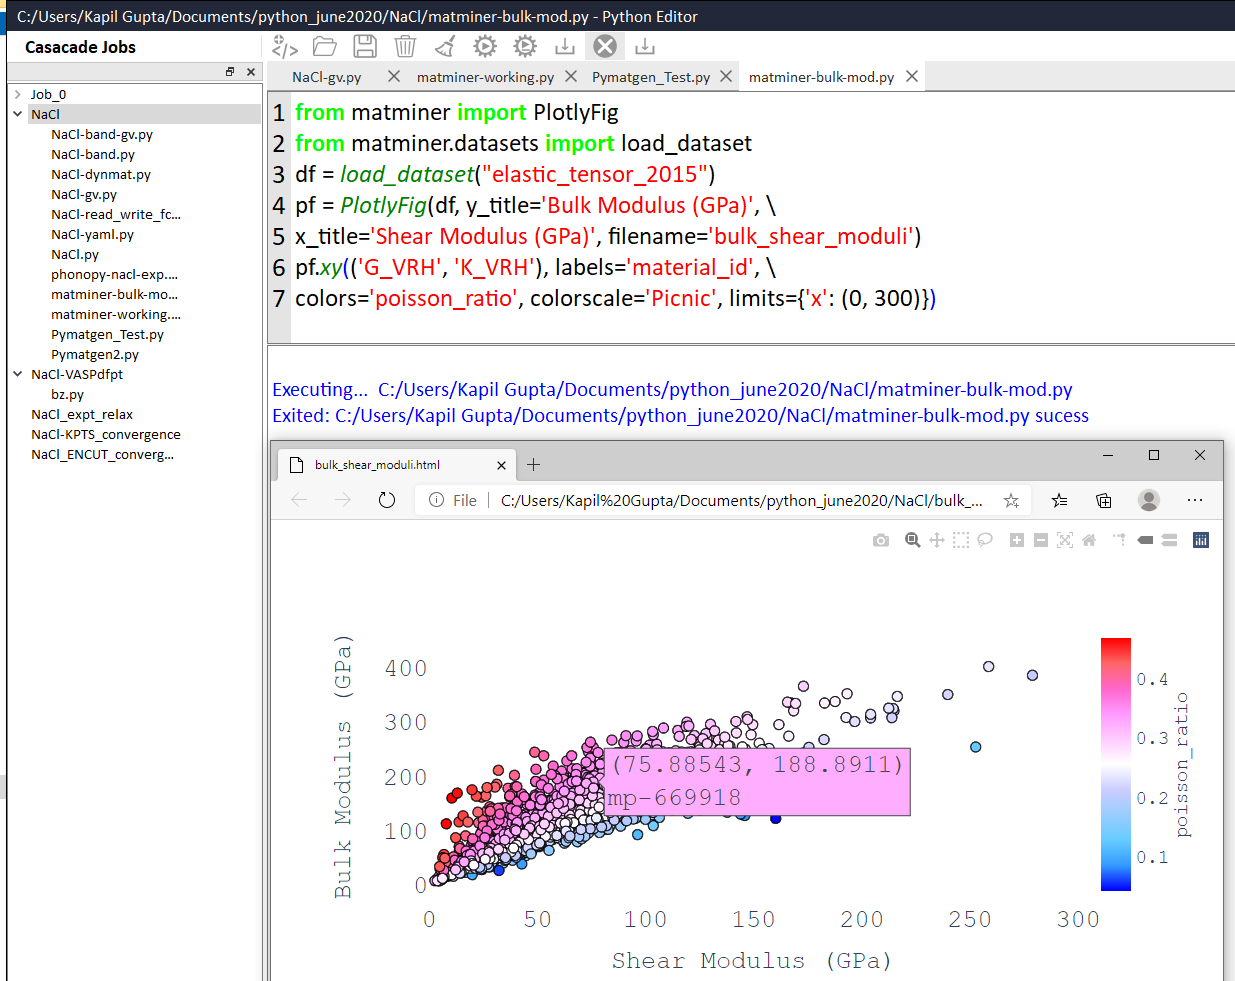
Task: Select the Lasso Select tool in plot
Action: tap(985, 540)
